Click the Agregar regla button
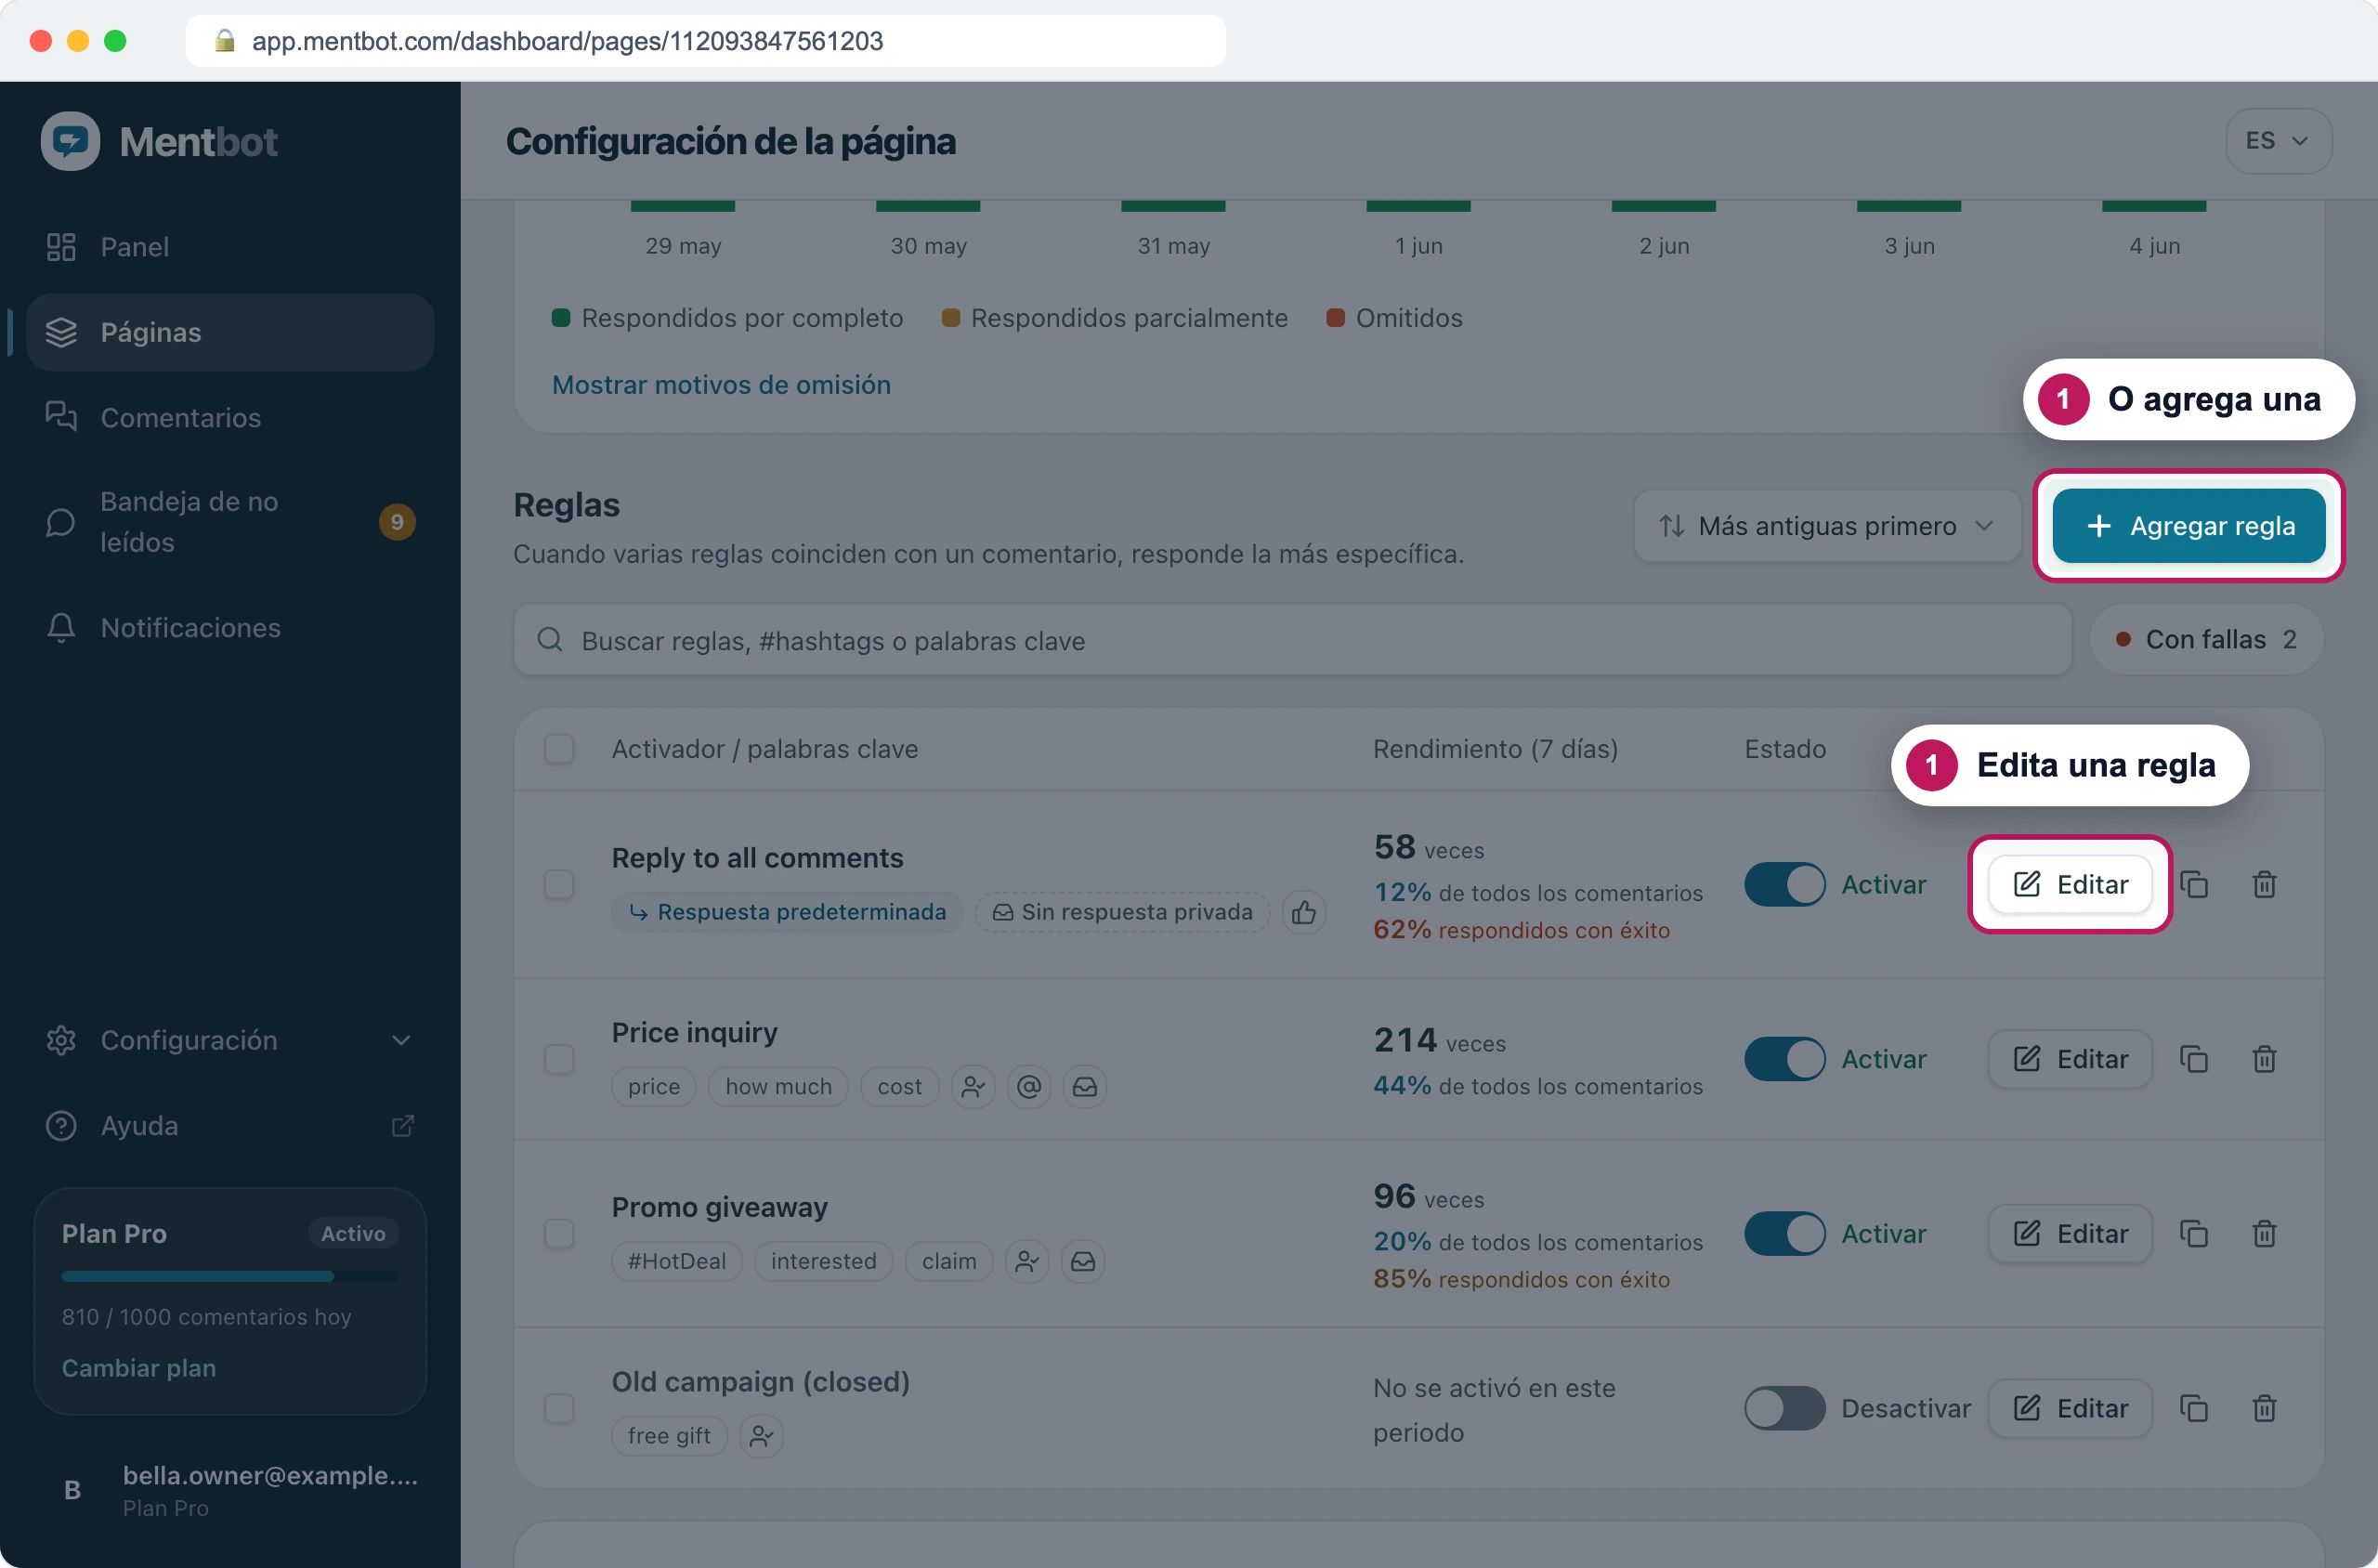 [x=2188, y=526]
